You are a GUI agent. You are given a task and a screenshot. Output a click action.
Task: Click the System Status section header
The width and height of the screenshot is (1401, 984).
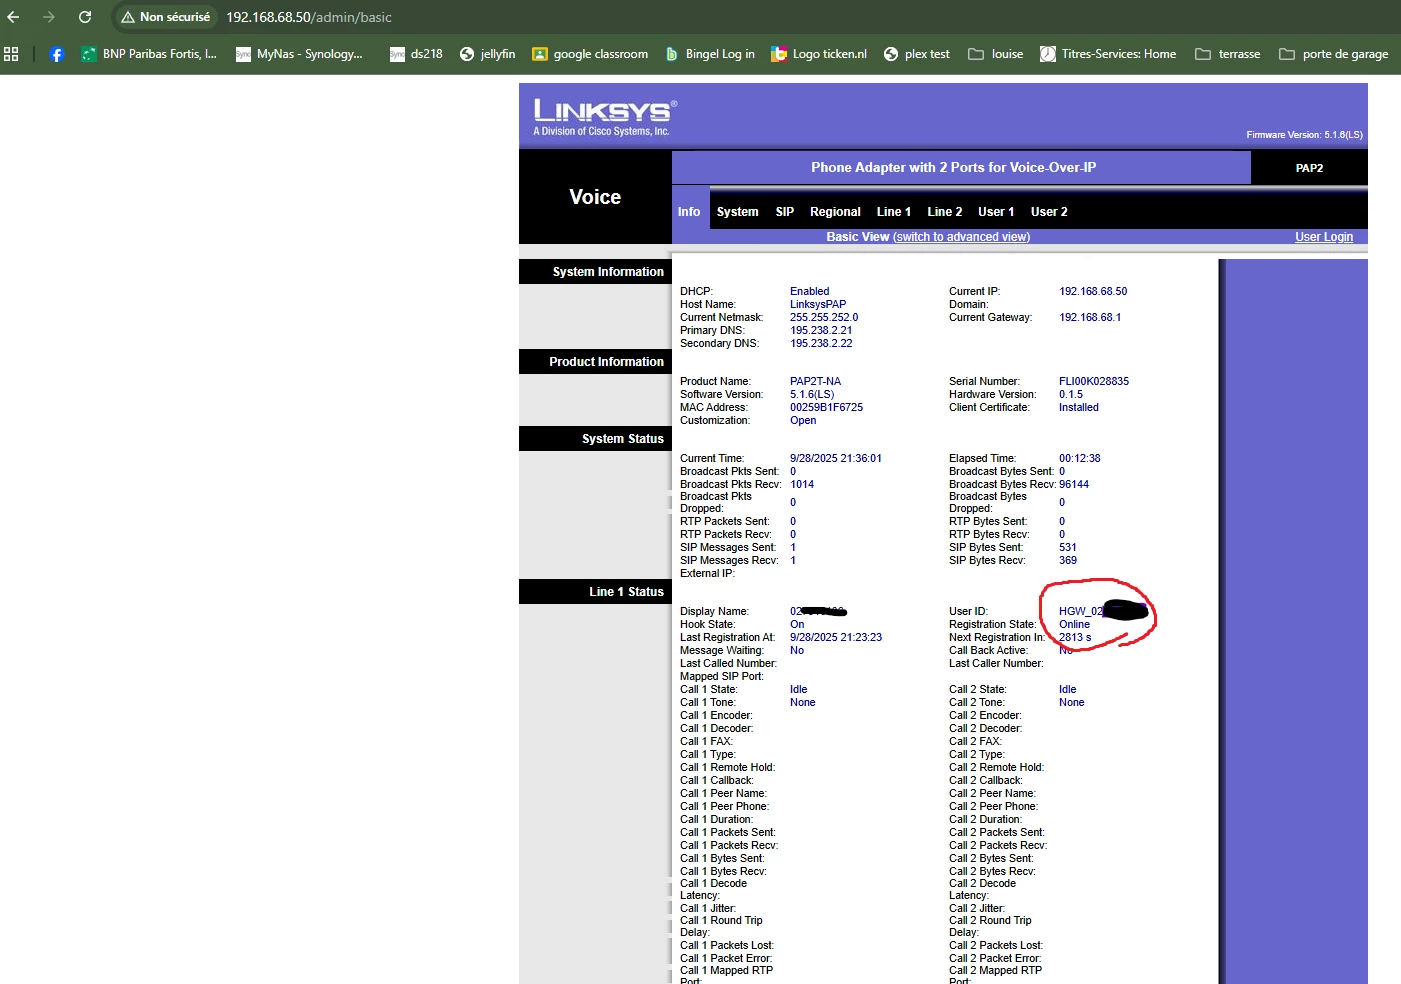(x=595, y=439)
